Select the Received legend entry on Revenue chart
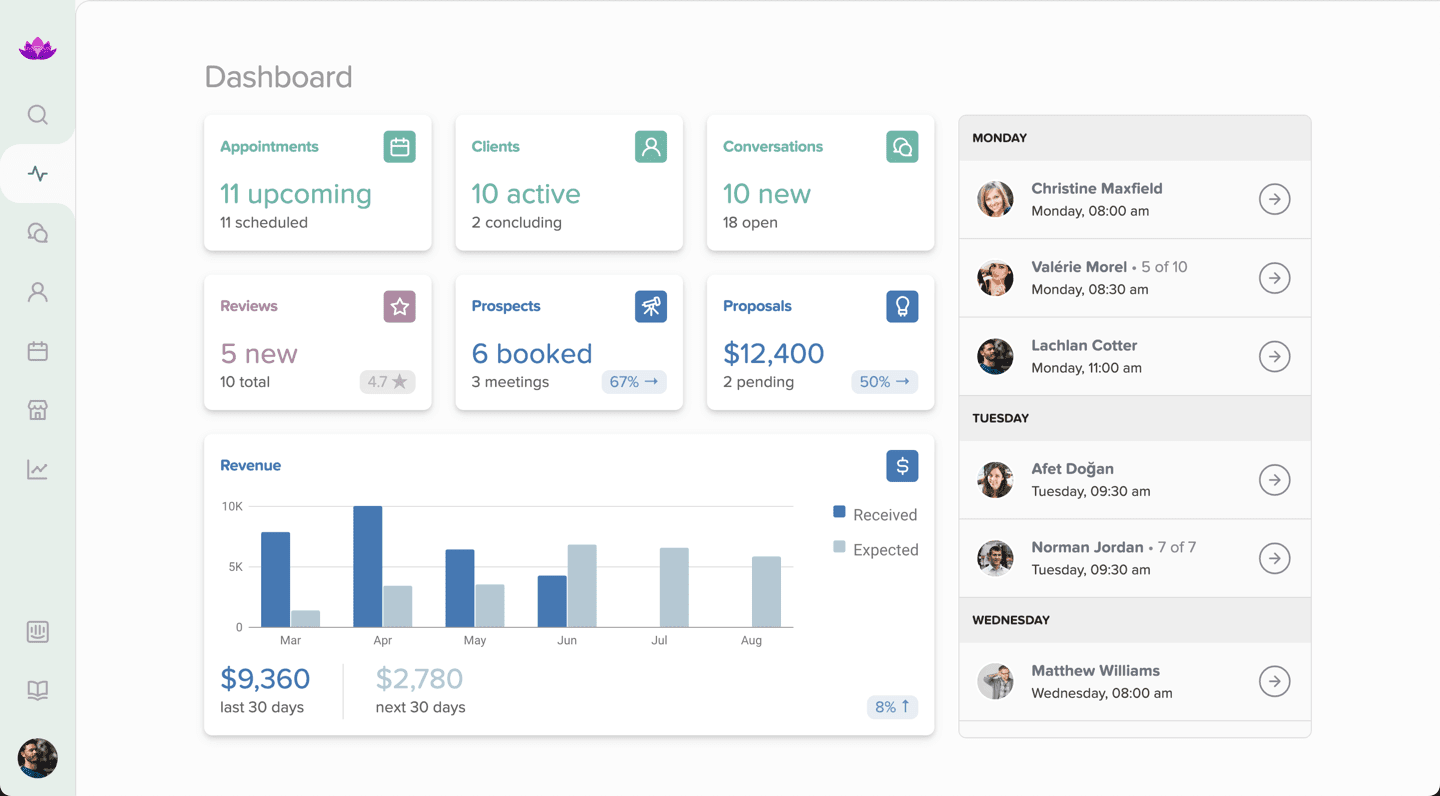Viewport: 1440px width, 796px height. point(875,514)
